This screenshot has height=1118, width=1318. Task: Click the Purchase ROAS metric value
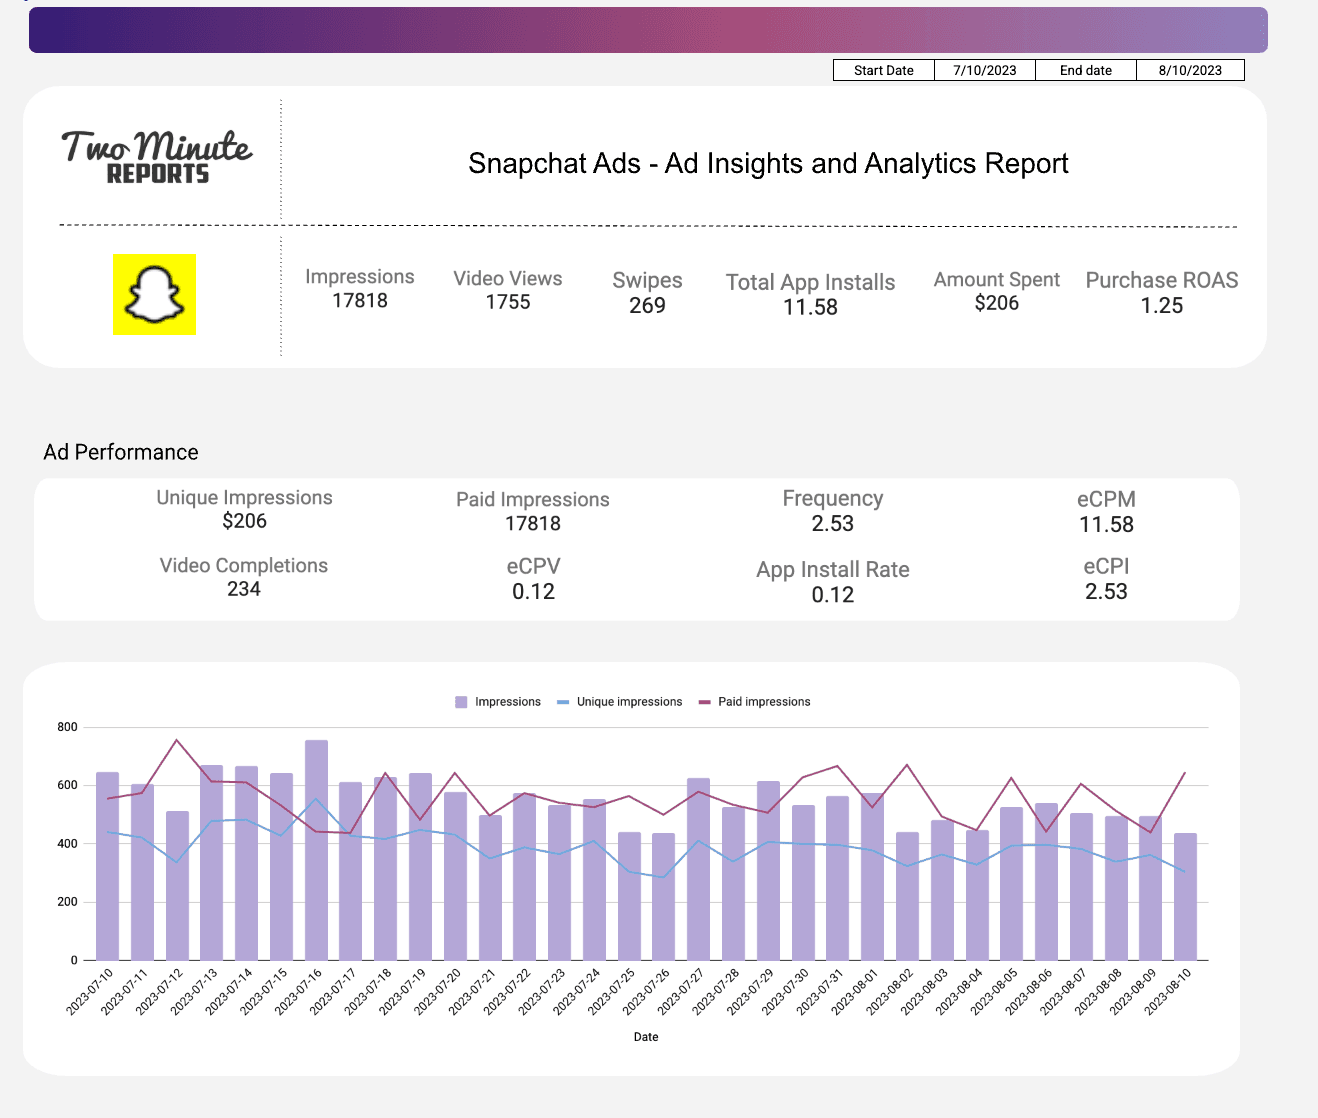[1161, 306]
